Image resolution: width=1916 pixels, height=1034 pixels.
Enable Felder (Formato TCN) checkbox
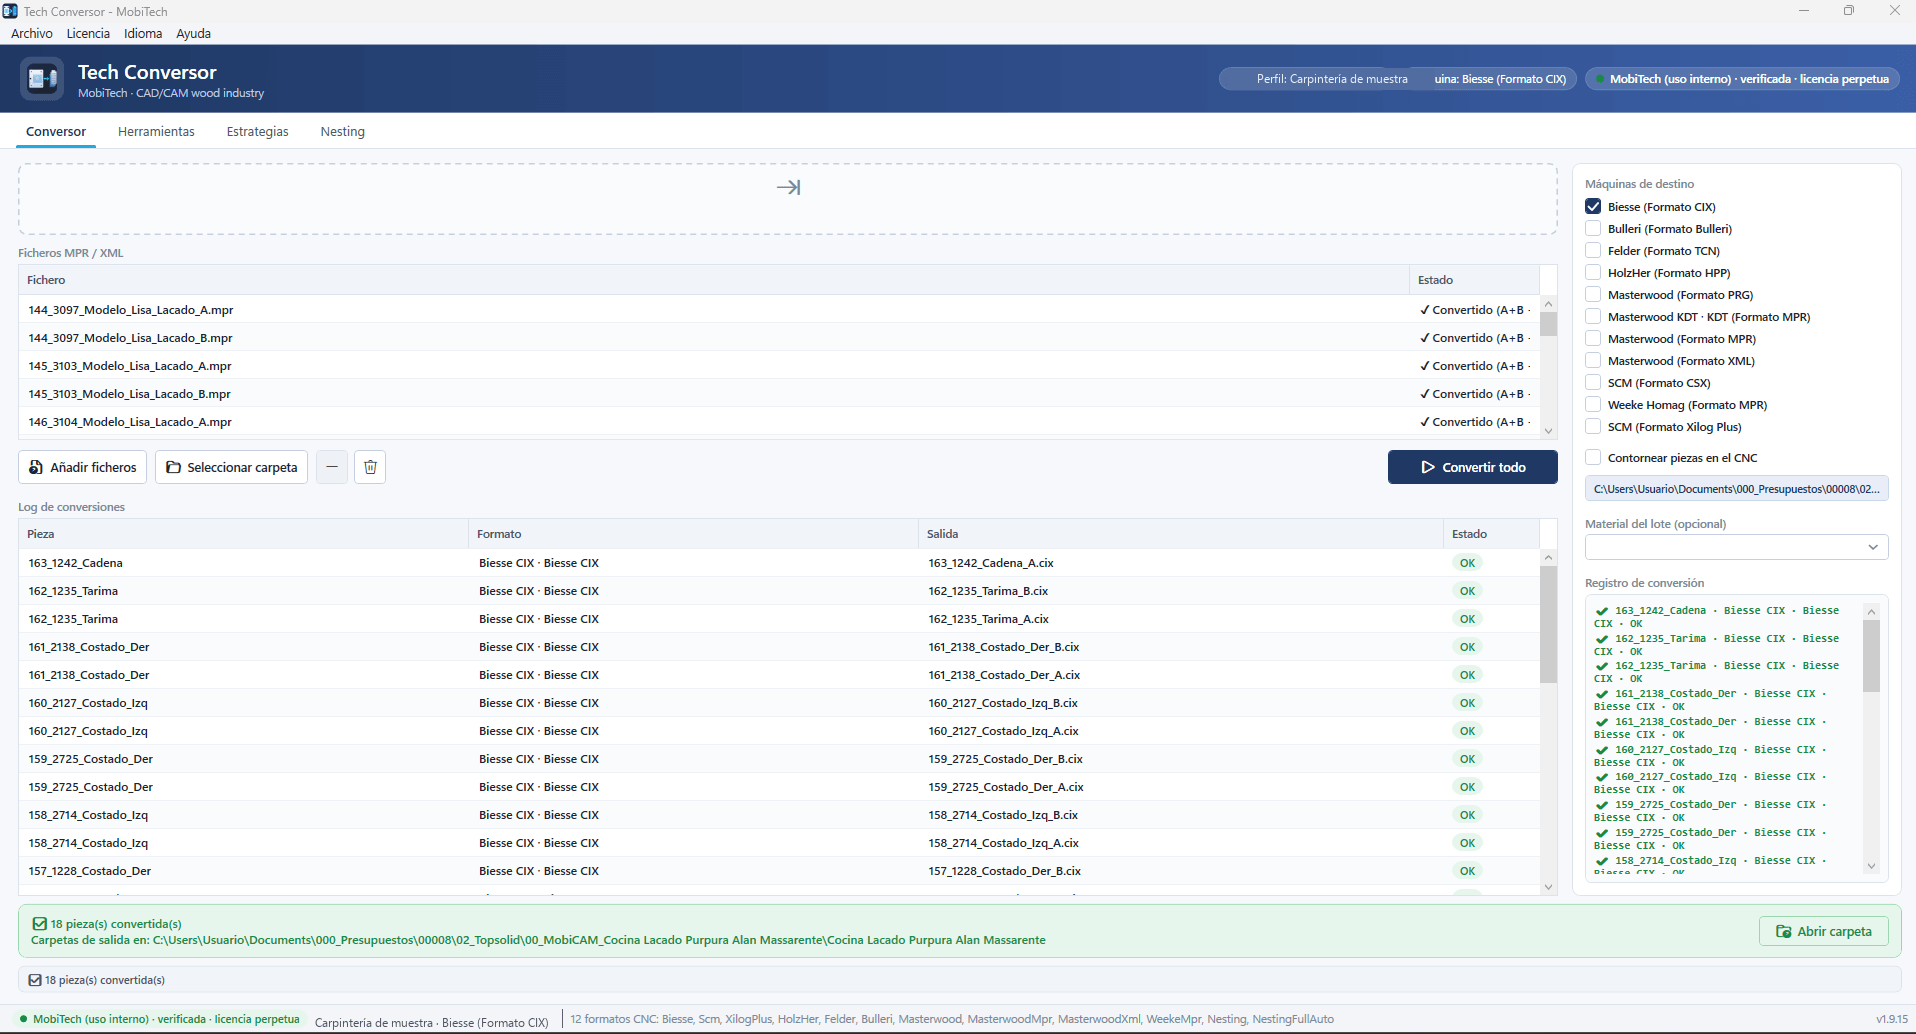(1593, 250)
